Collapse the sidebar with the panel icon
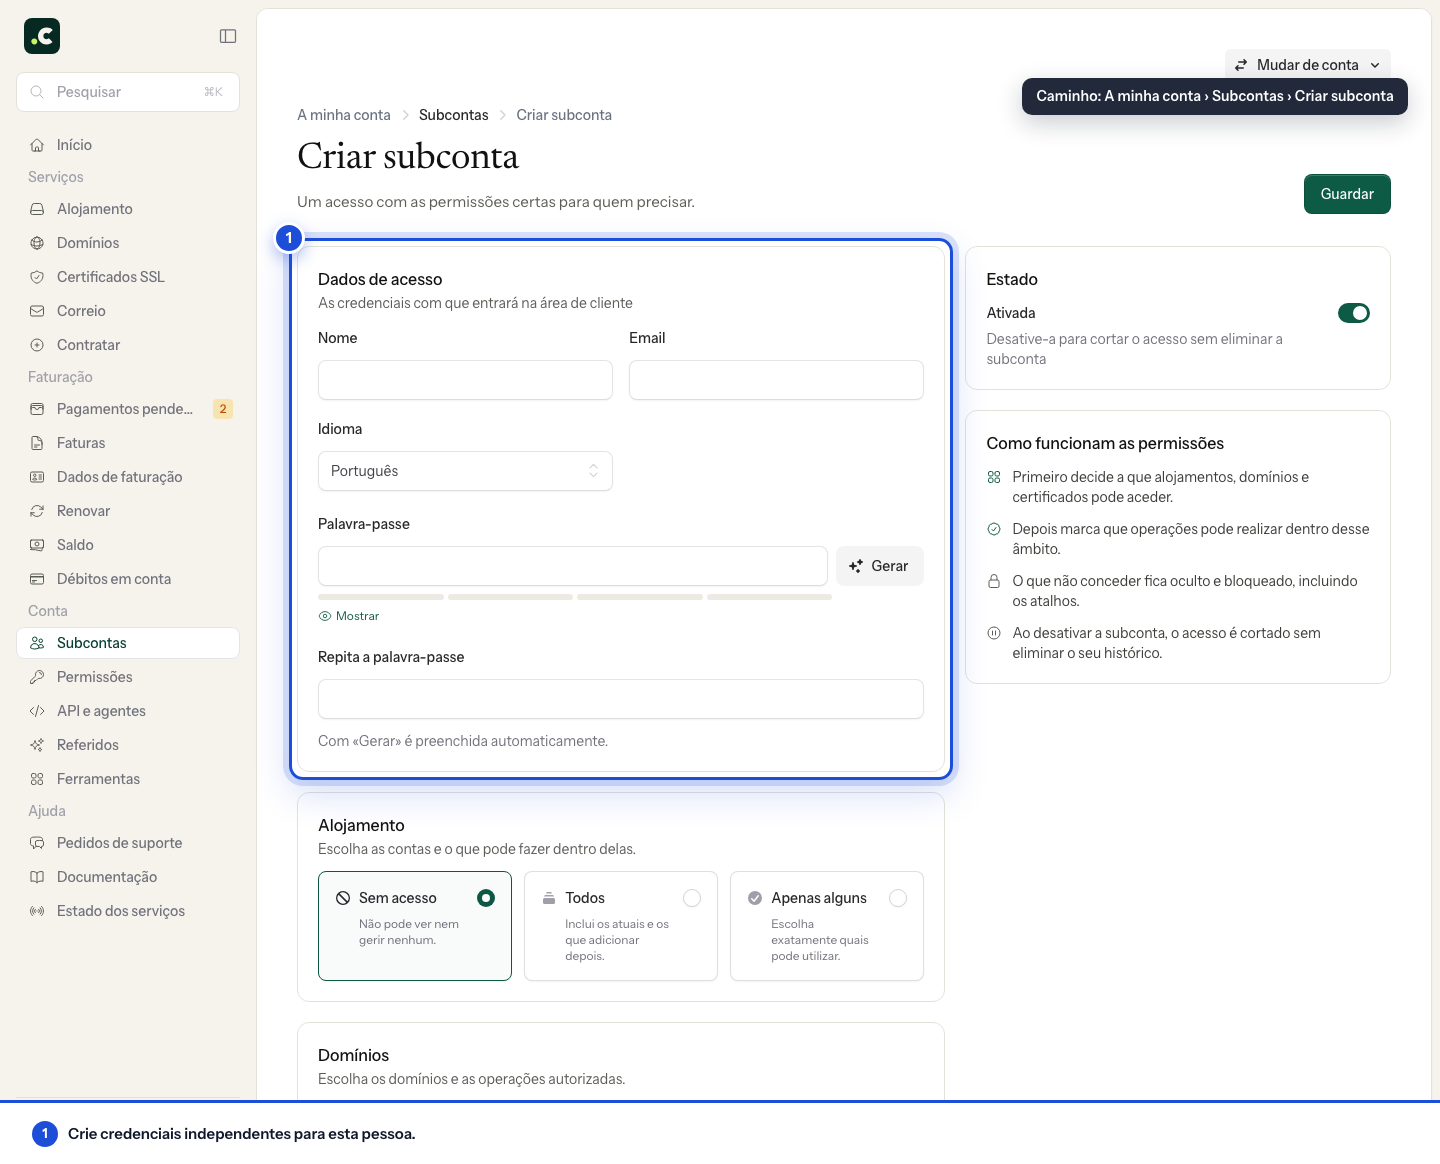The image size is (1440, 1164). (x=228, y=36)
